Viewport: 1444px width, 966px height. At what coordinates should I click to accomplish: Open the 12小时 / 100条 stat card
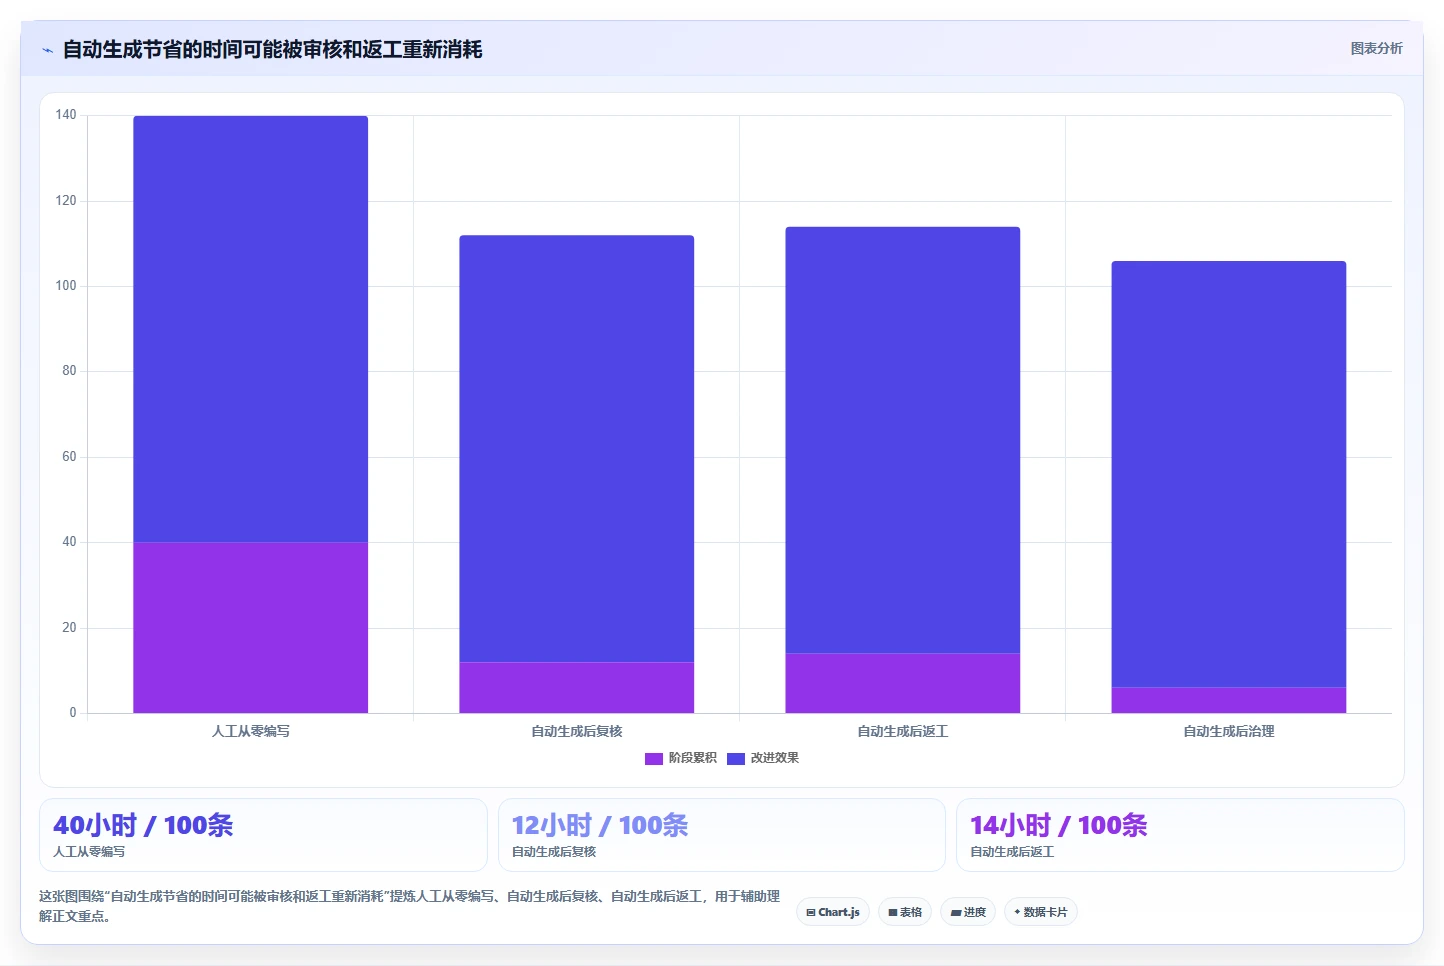[x=721, y=835]
